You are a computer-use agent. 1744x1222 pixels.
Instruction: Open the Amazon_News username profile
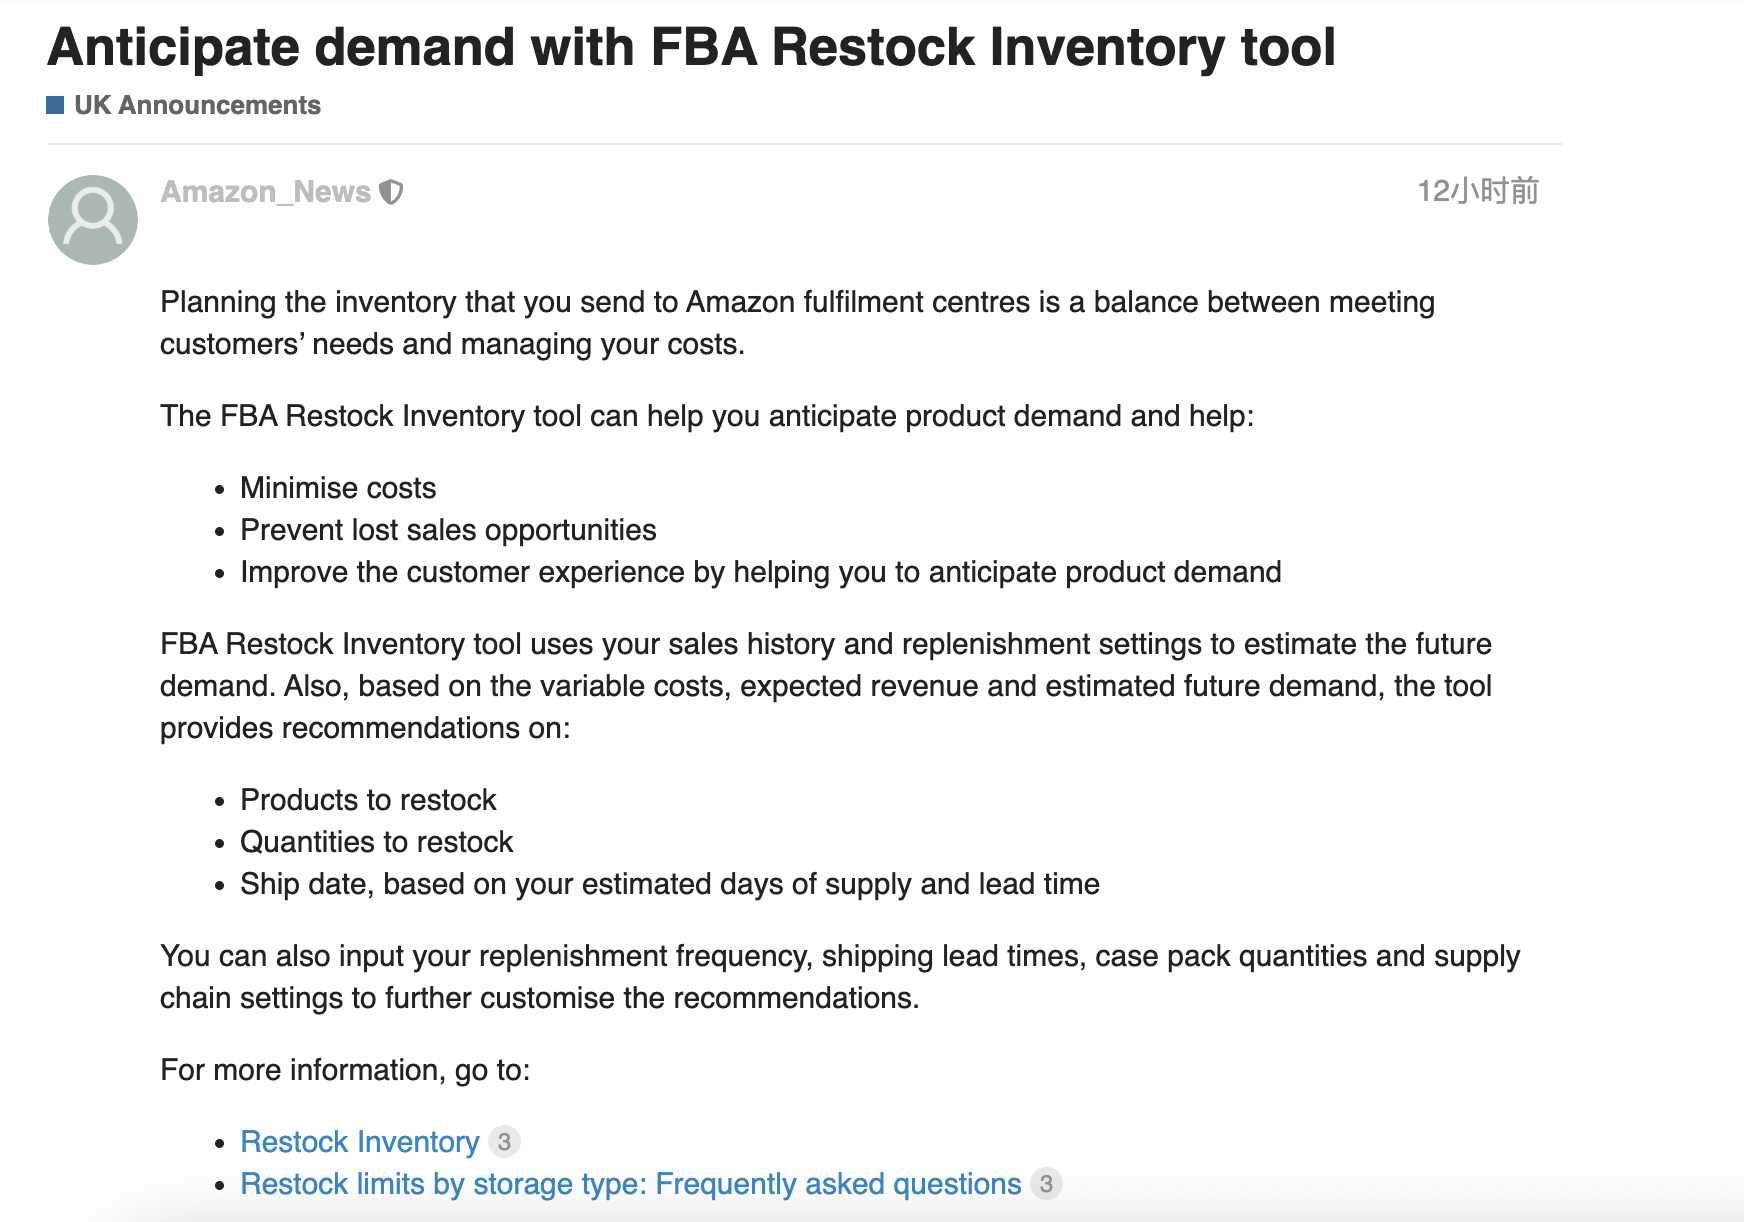(x=266, y=191)
